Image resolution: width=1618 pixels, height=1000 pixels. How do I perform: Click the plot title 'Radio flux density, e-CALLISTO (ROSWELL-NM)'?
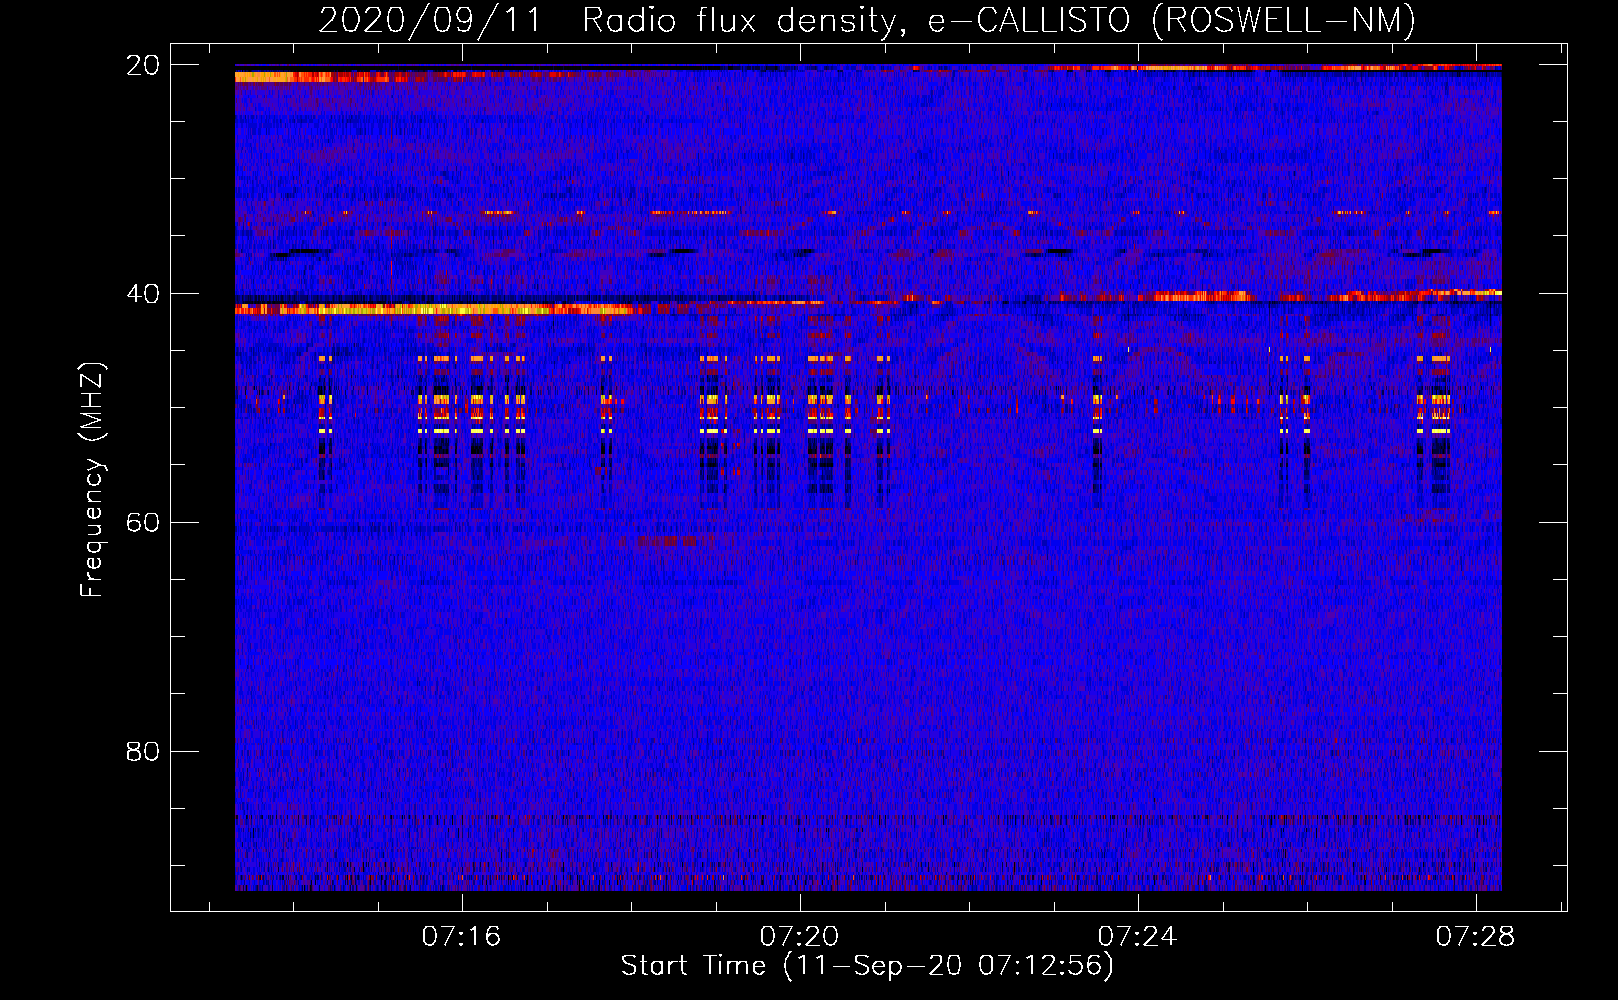tap(999, 20)
